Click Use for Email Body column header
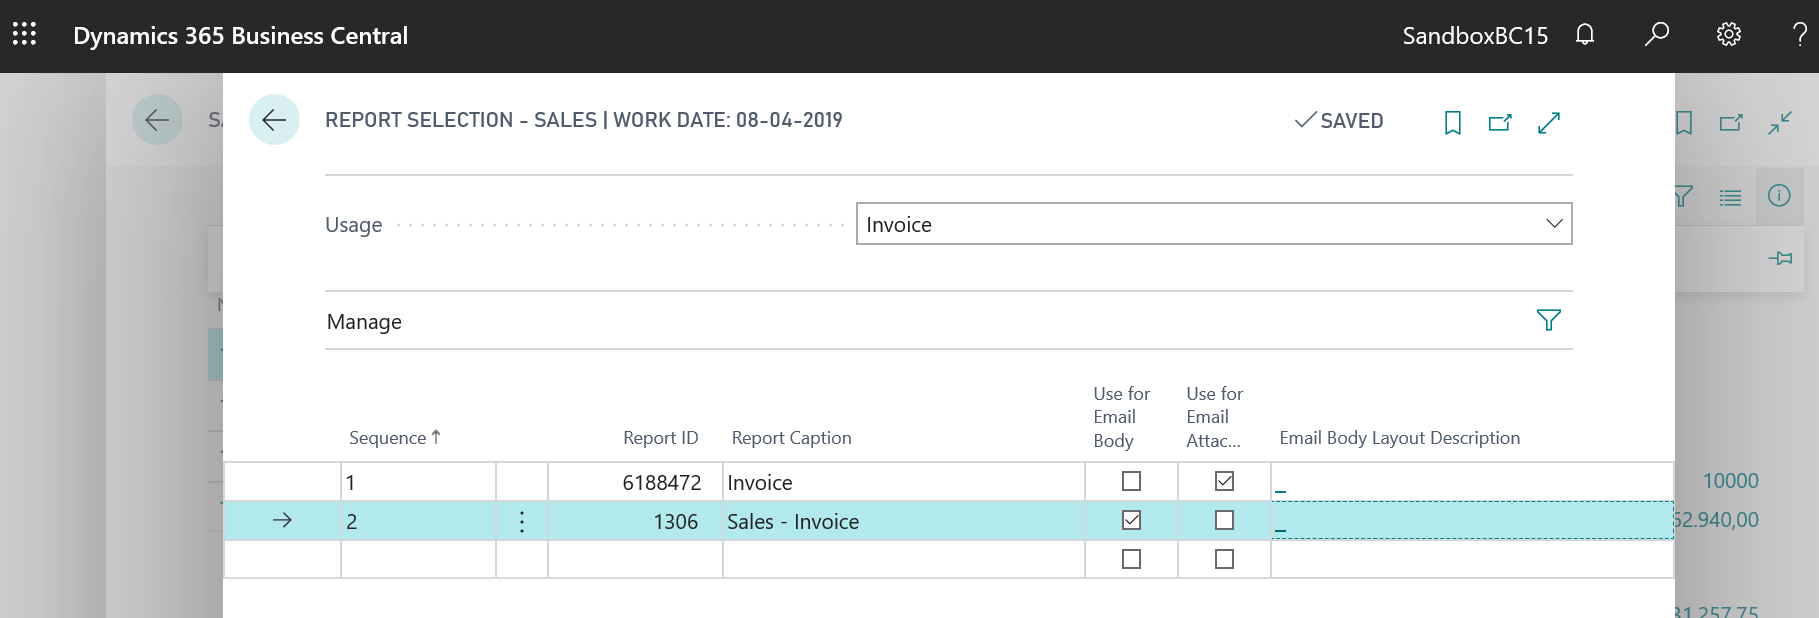1819x618 pixels. (1121, 417)
